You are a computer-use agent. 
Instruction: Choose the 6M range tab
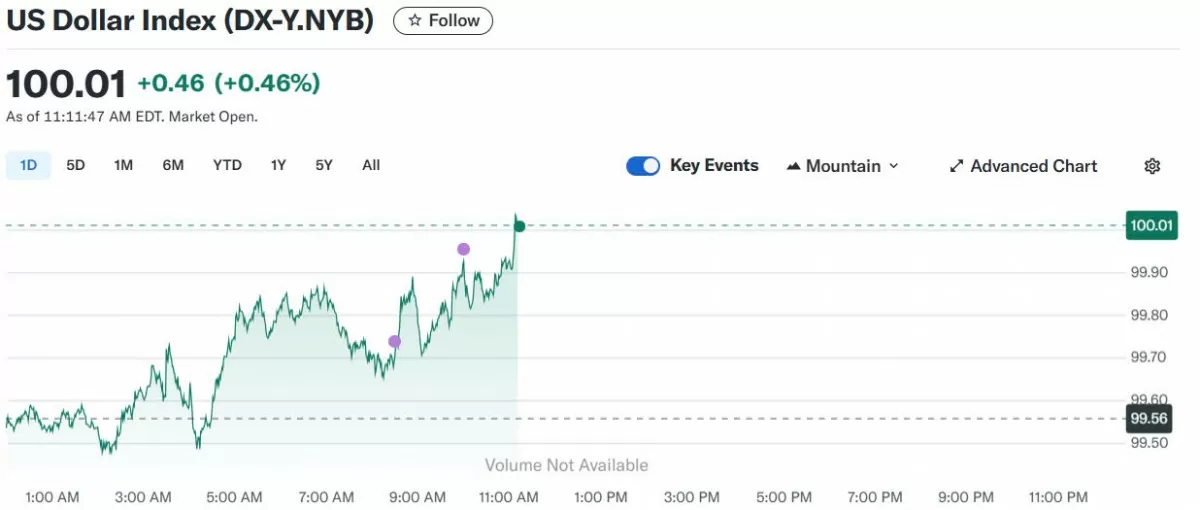[x=173, y=165]
